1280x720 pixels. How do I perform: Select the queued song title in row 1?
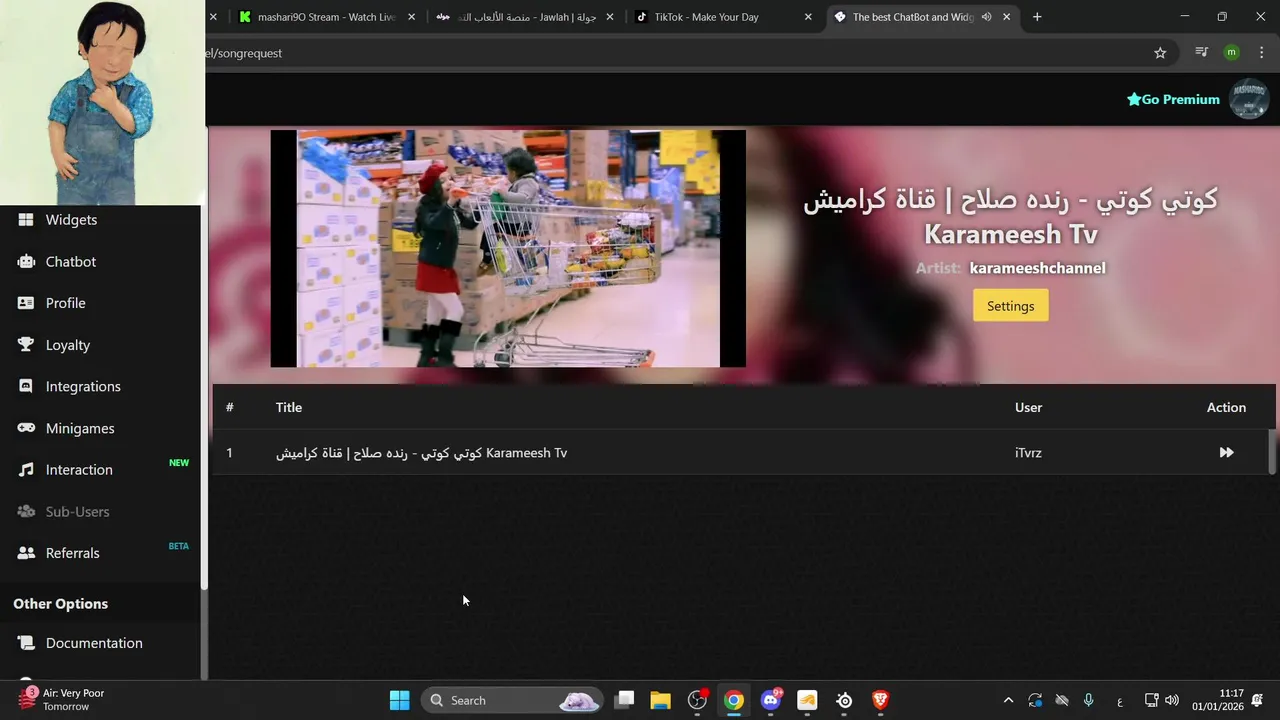coord(421,453)
